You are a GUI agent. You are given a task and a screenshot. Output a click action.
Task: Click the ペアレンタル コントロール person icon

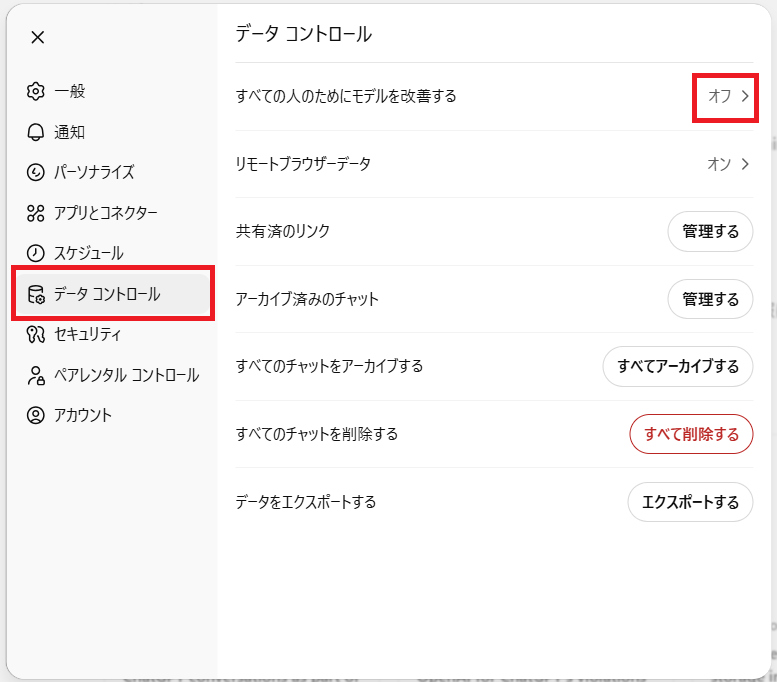36,375
